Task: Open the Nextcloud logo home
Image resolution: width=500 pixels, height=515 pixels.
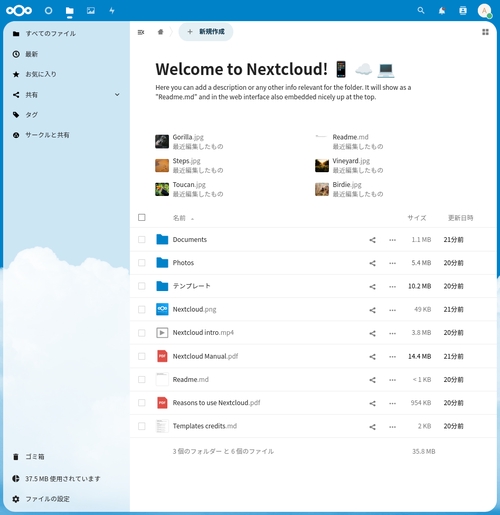Action: click(x=19, y=11)
